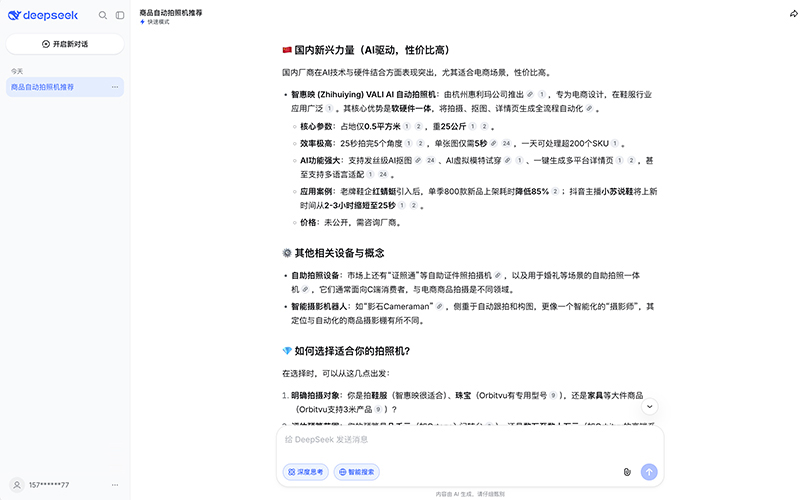The width and height of the screenshot is (800, 500).
Task: Open link icon after AI虚拟模特试穿
Action: coord(508,160)
